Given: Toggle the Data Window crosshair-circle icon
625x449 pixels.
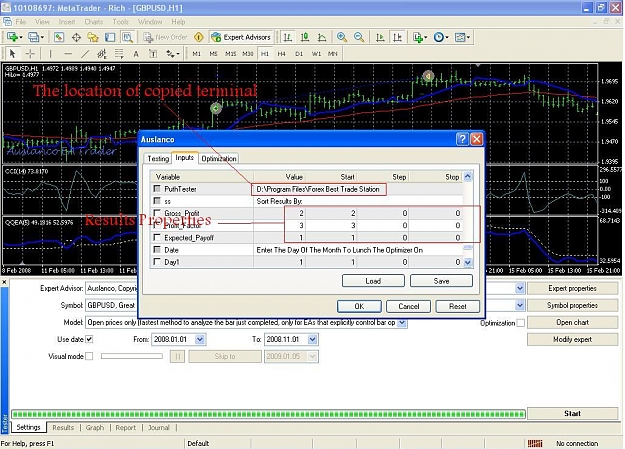Looking at the screenshot, I should pyautogui.click(x=76, y=37).
